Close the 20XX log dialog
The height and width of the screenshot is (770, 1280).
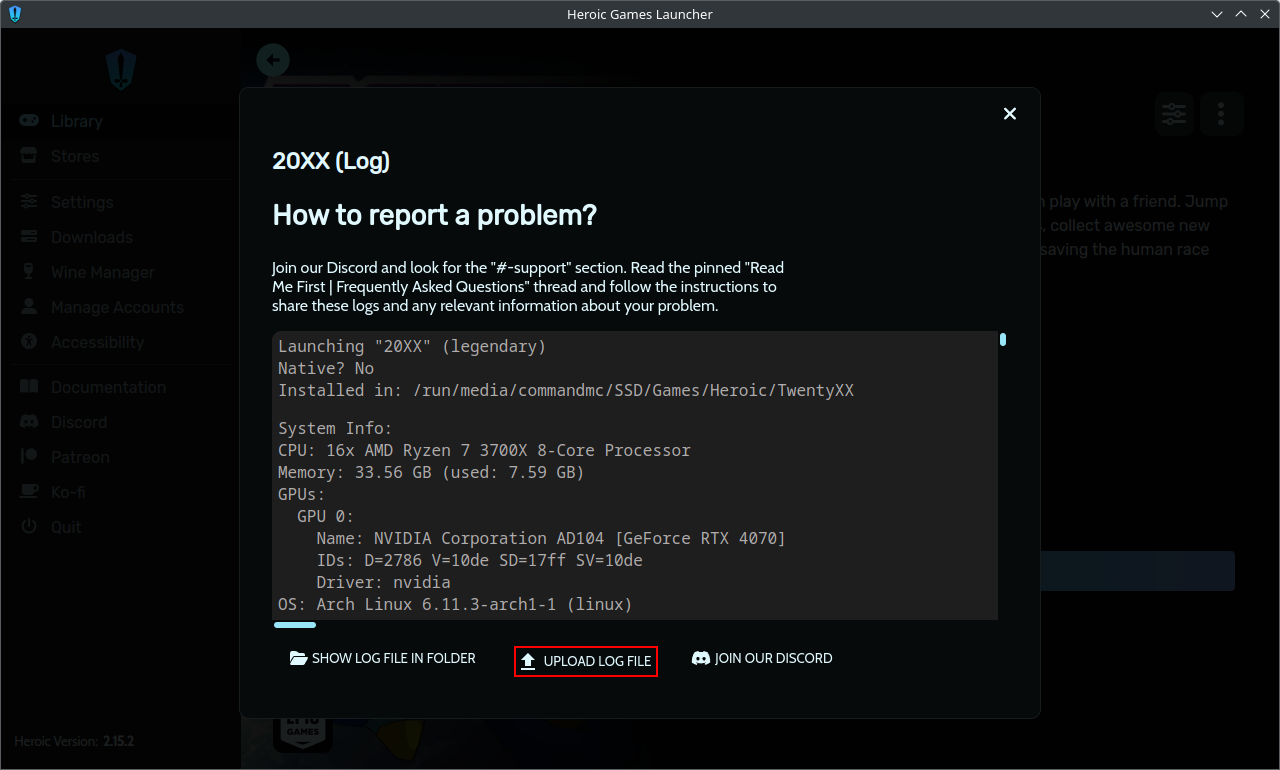(x=1010, y=114)
